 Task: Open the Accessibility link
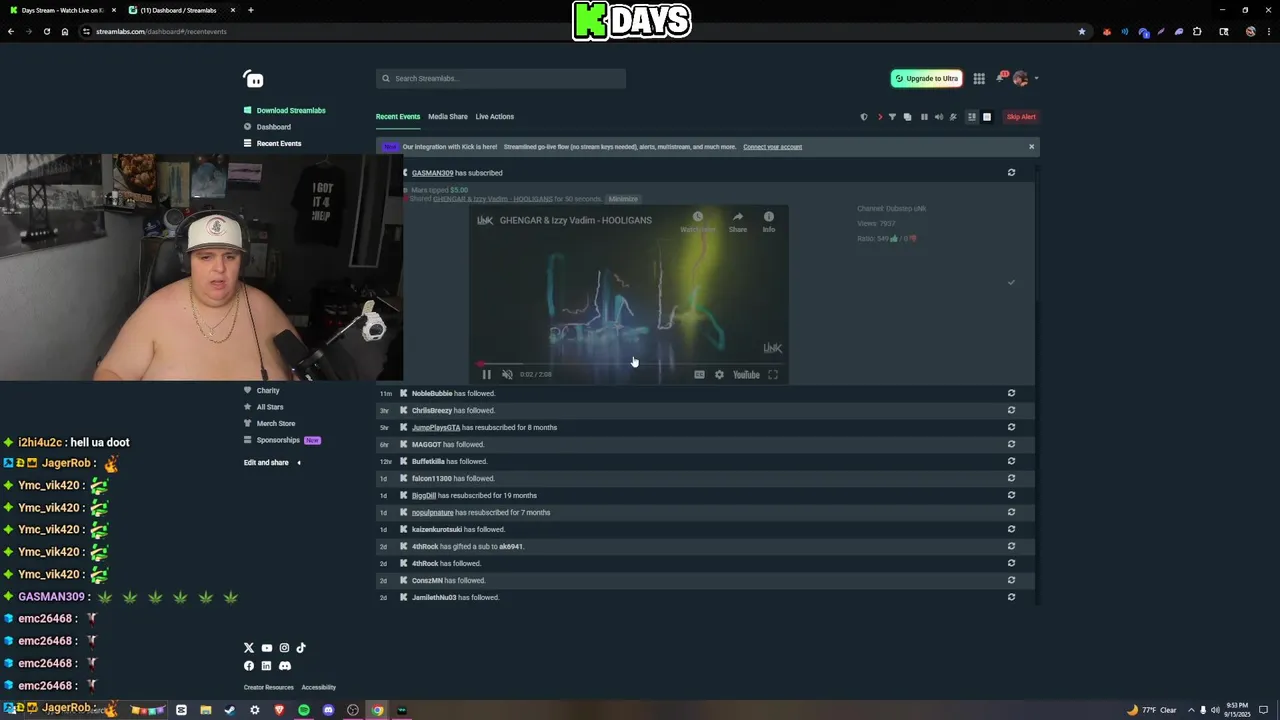[319, 687]
